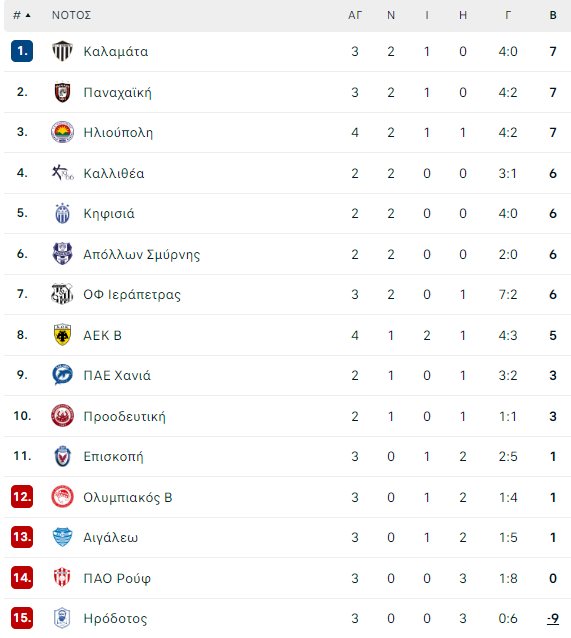Click the Ολυμπιακός Β red crest
This screenshot has height=638, width=571.
[62, 497]
